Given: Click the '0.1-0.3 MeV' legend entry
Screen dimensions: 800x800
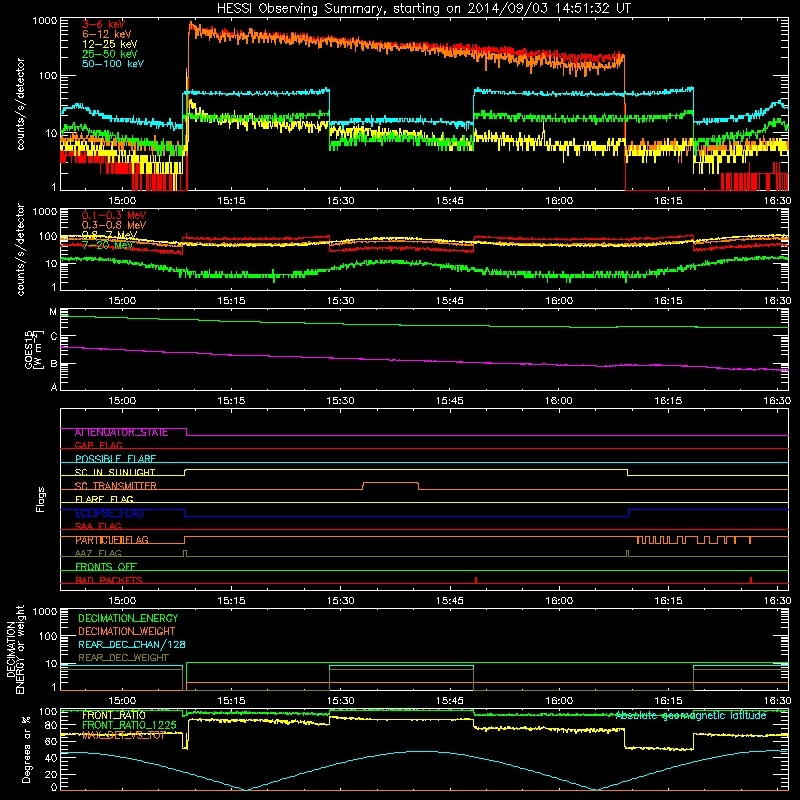Looking at the screenshot, I should pyautogui.click(x=114, y=215).
